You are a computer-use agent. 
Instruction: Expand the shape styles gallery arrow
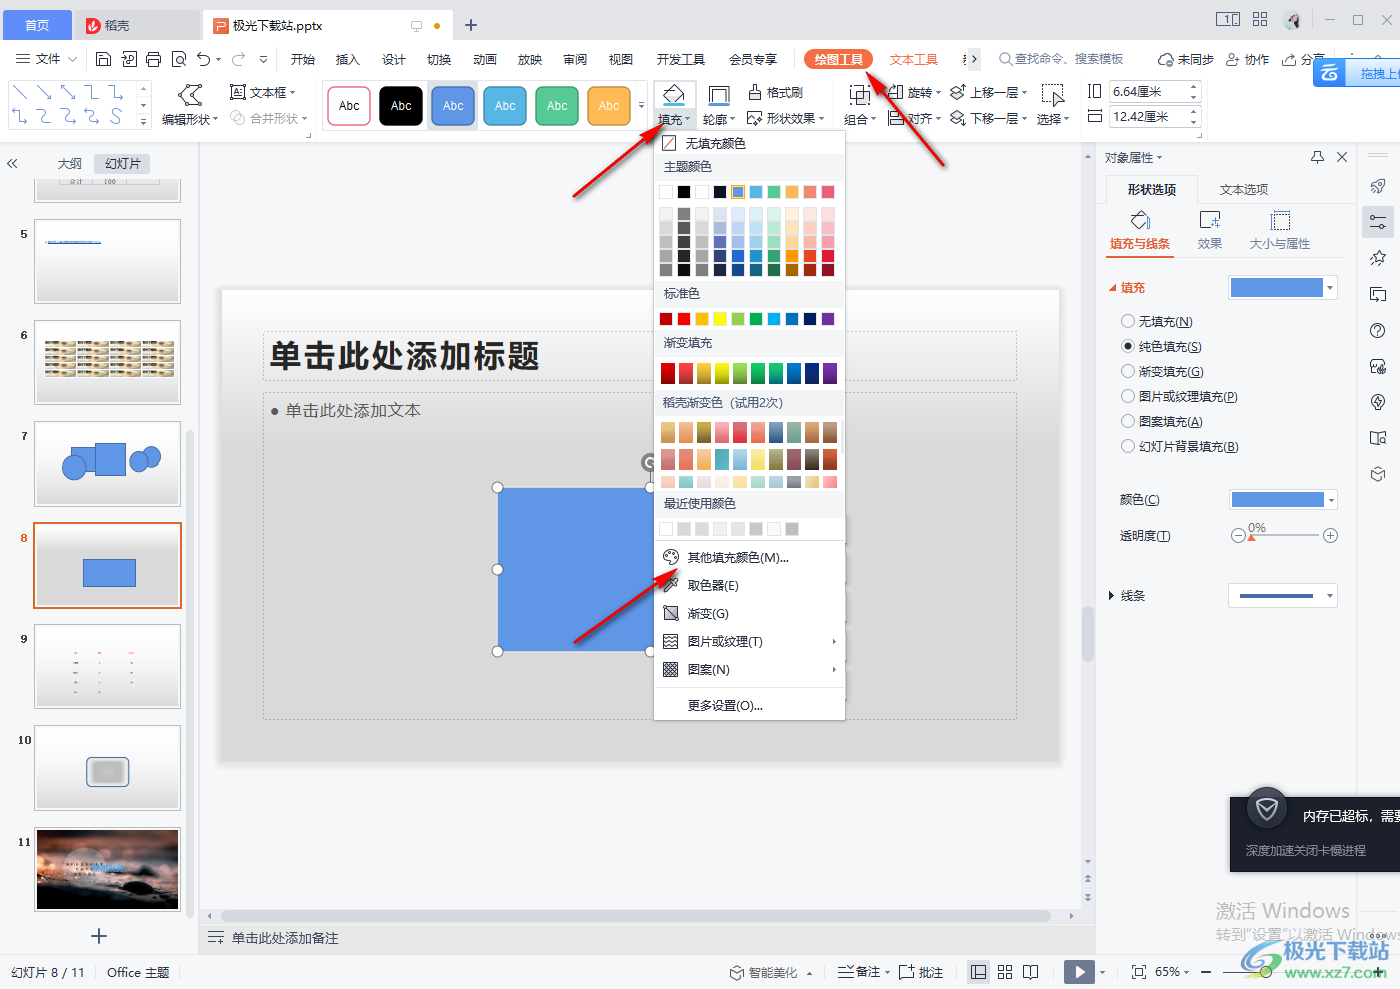click(641, 105)
